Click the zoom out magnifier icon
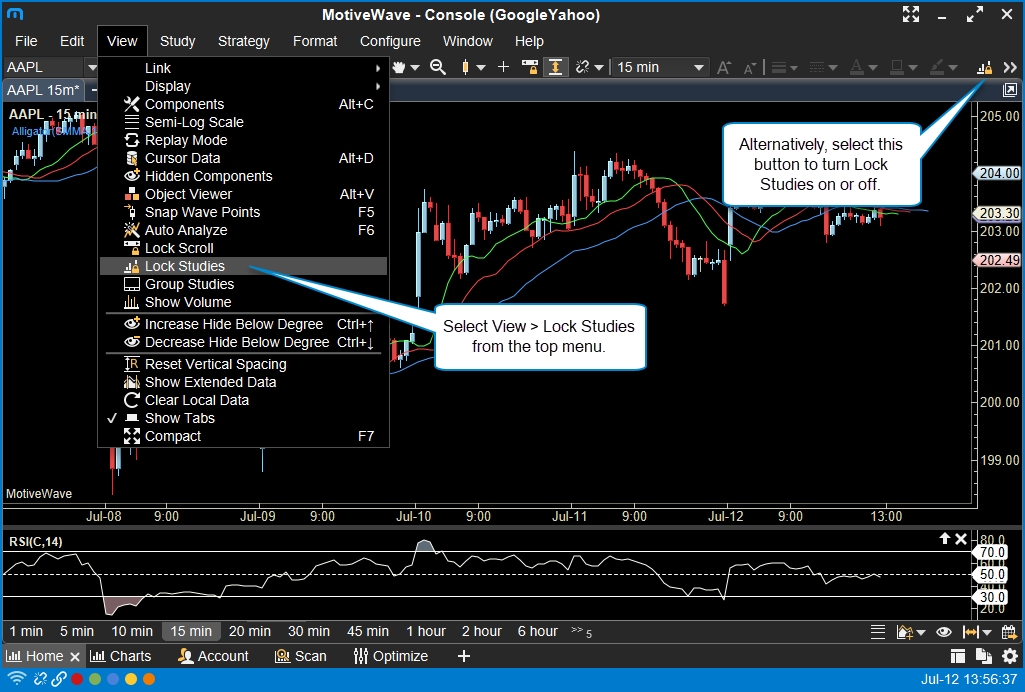The height and width of the screenshot is (692, 1025). pyautogui.click(x=437, y=67)
